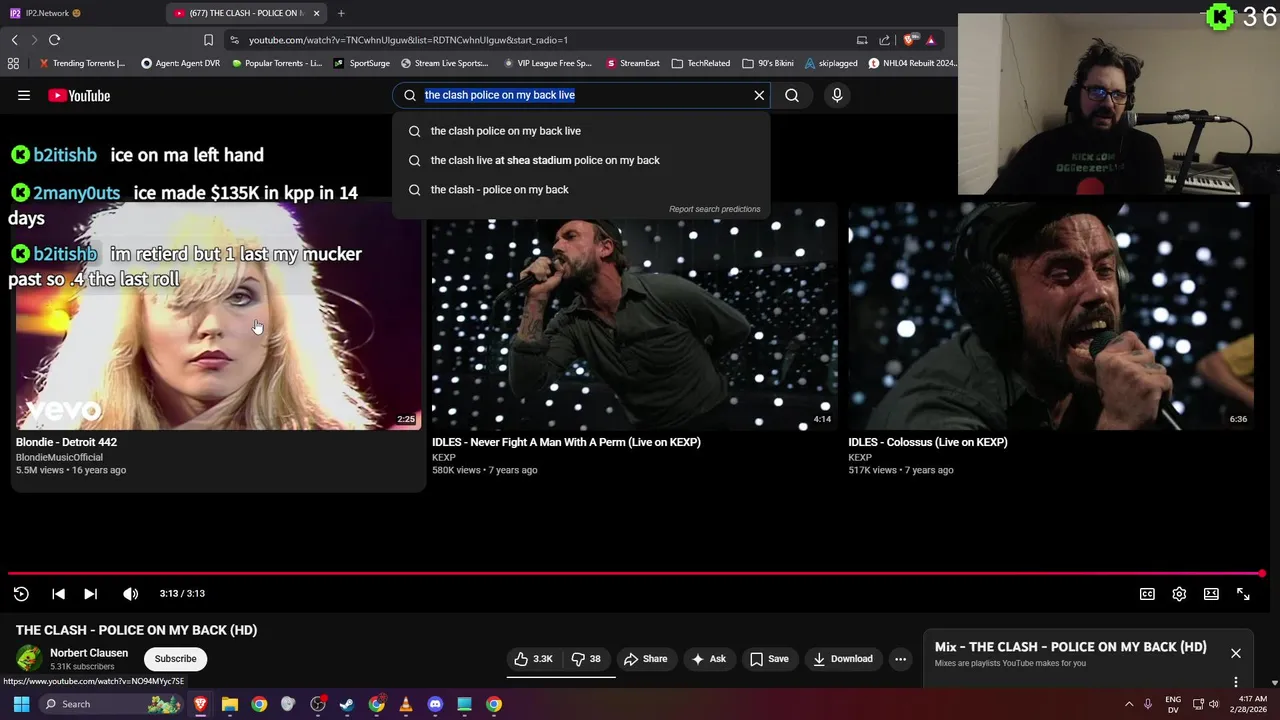Share the video
1280x720 pixels.
(645, 659)
